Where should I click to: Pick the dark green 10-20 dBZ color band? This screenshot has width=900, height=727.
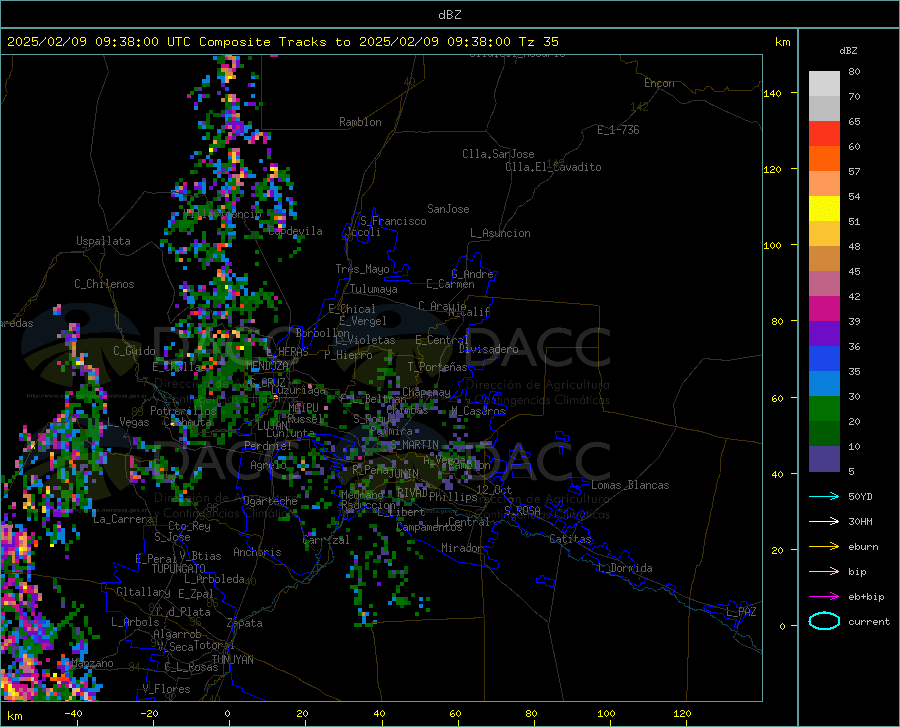coord(824,434)
